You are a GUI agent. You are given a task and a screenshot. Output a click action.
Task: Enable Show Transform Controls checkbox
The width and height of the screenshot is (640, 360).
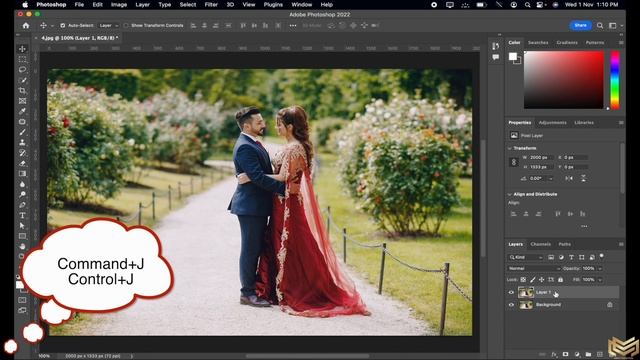126,25
